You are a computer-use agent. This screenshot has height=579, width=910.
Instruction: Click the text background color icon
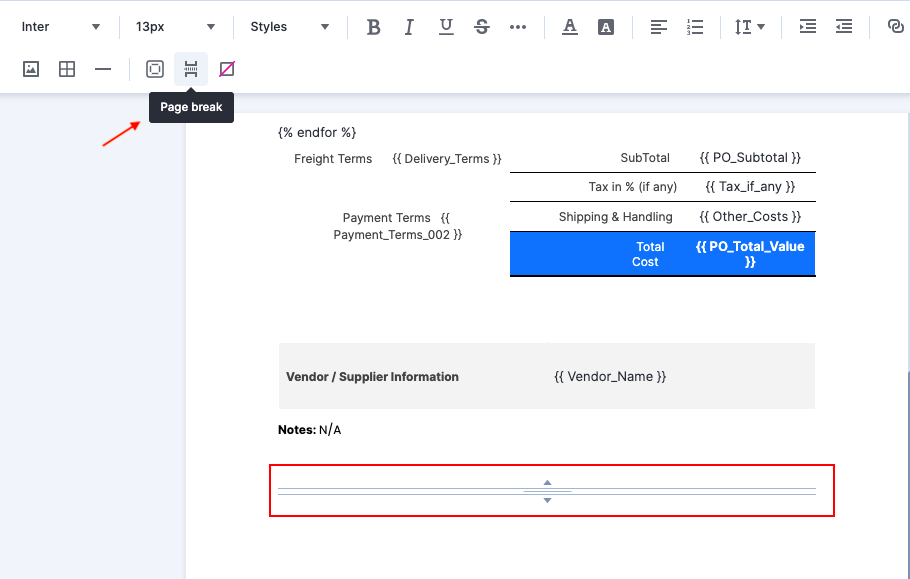(x=606, y=27)
